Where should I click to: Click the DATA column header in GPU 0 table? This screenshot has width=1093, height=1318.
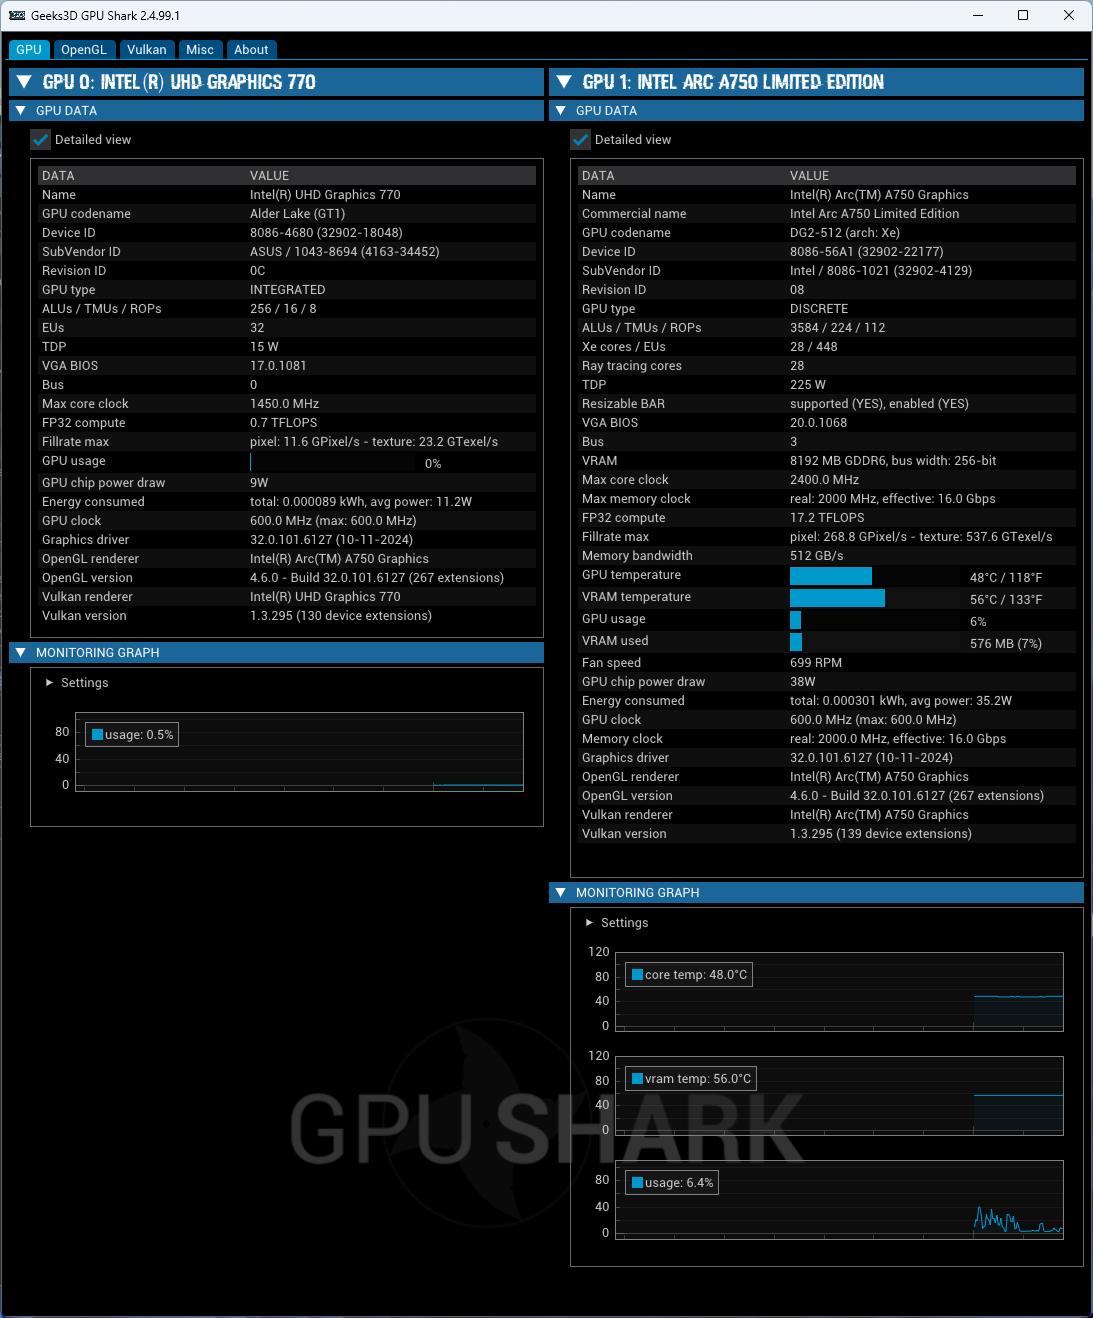[58, 176]
